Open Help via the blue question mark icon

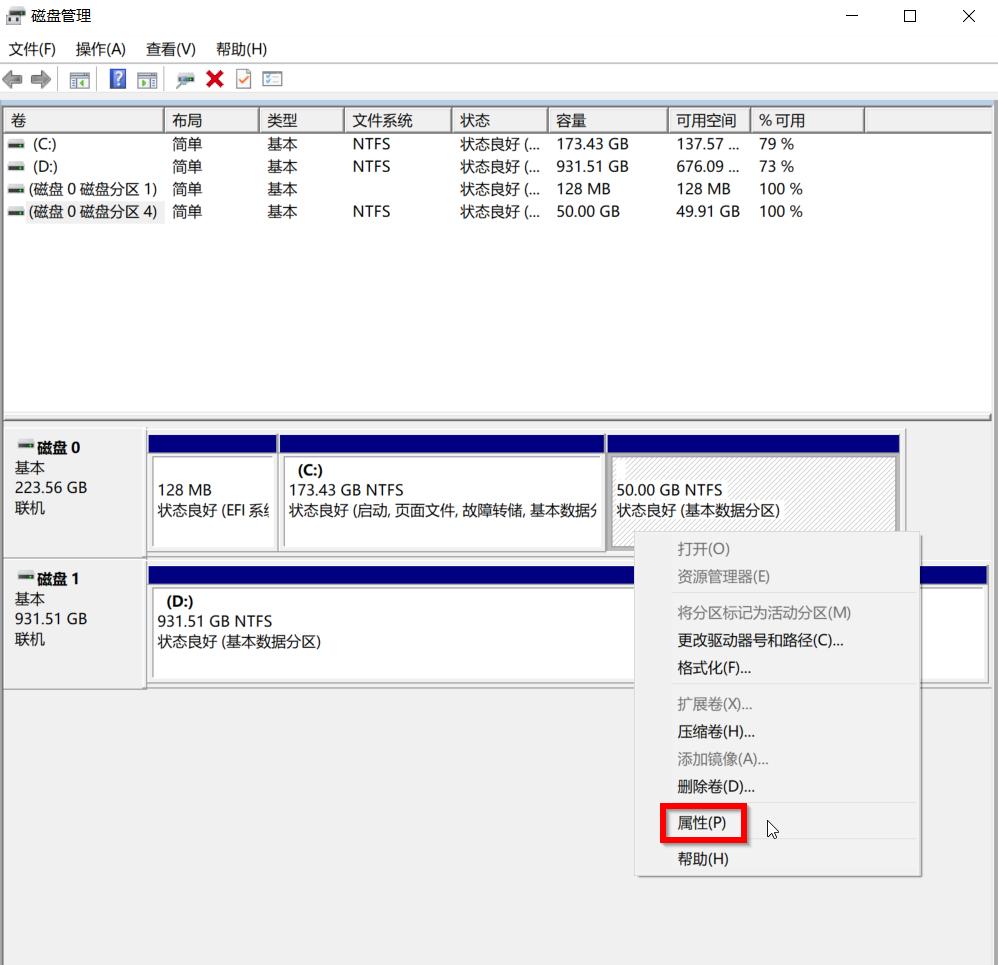pos(118,79)
